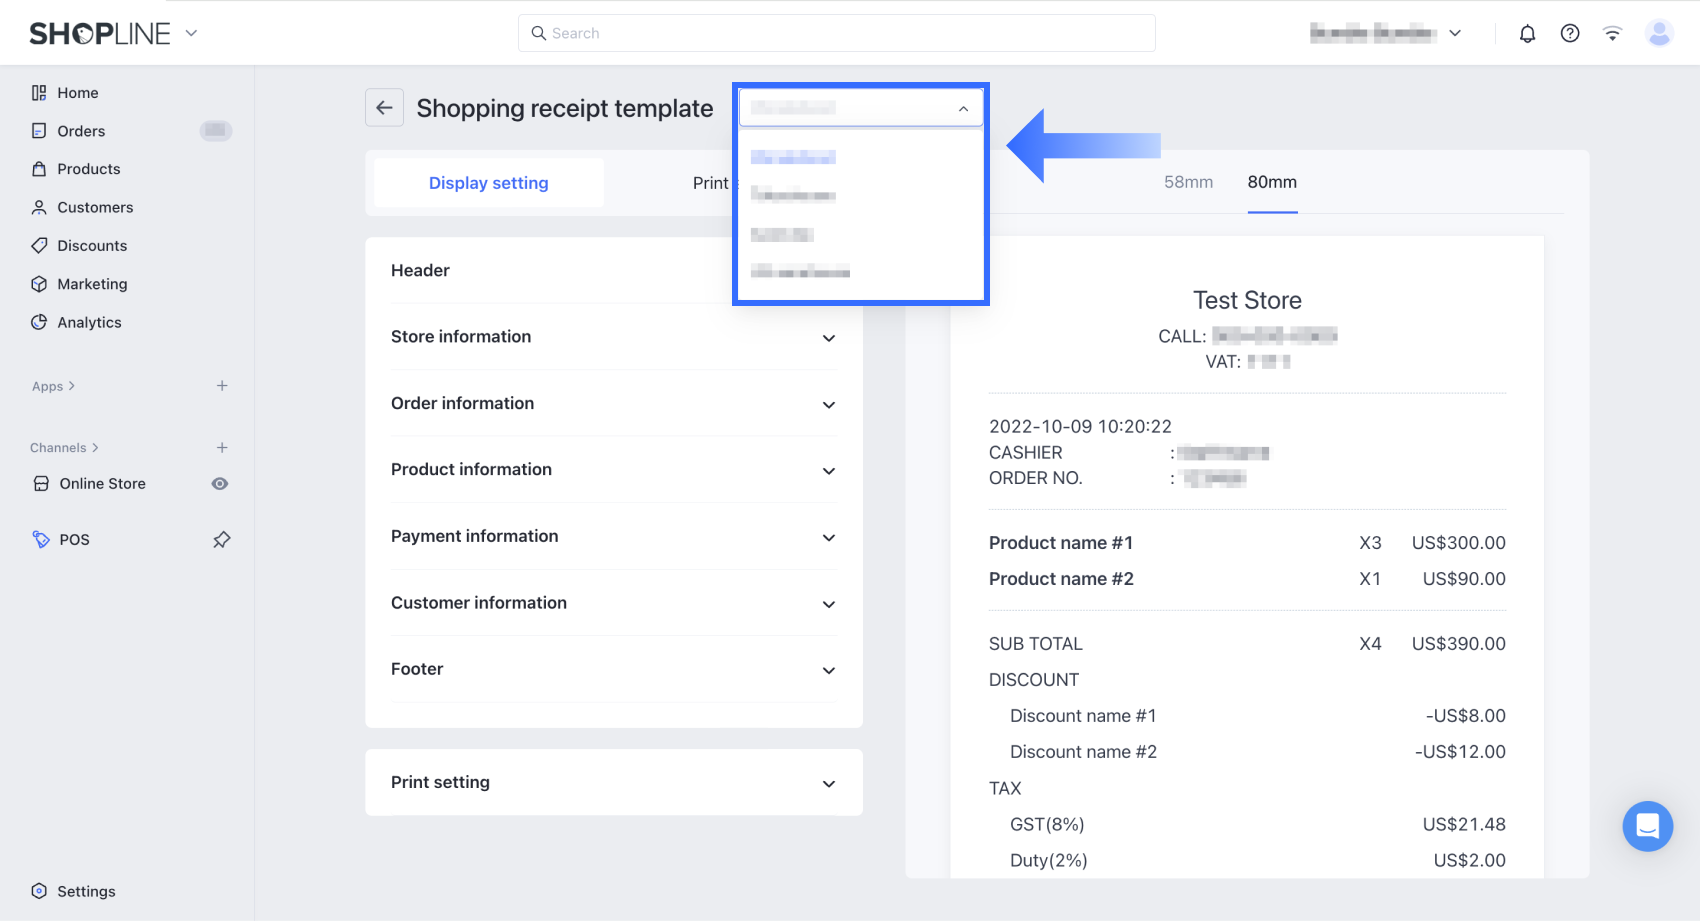Image resolution: width=1700 pixels, height=921 pixels.
Task: Add a new app with plus icon
Action: click(x=222, y=386)
